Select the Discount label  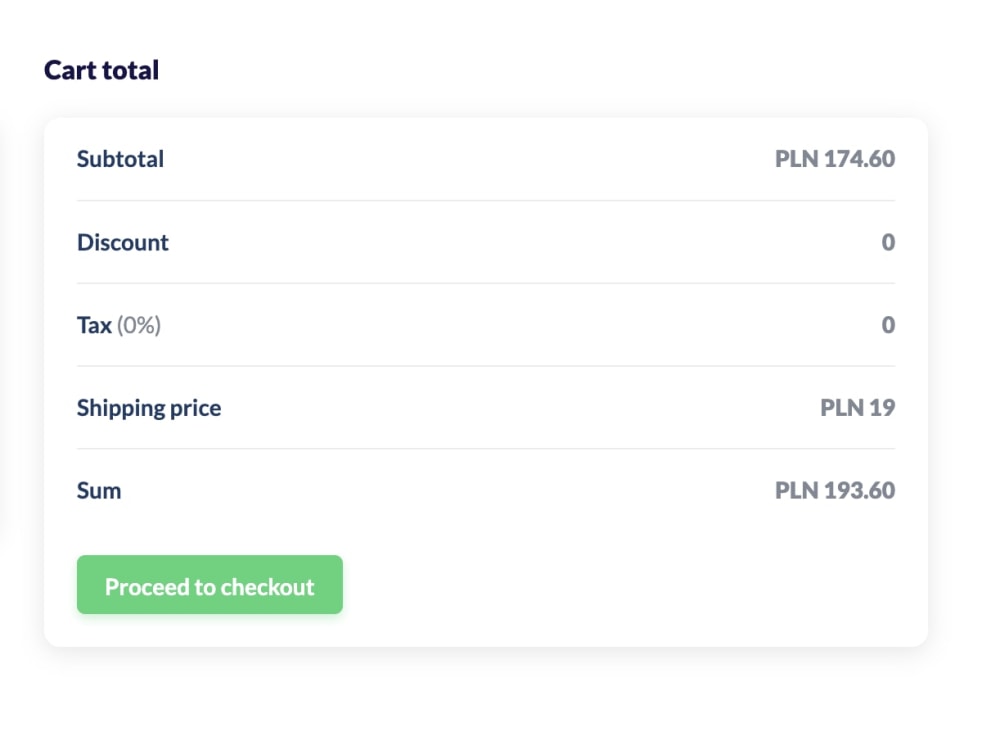pyautogui.click(x=123, y=242)
